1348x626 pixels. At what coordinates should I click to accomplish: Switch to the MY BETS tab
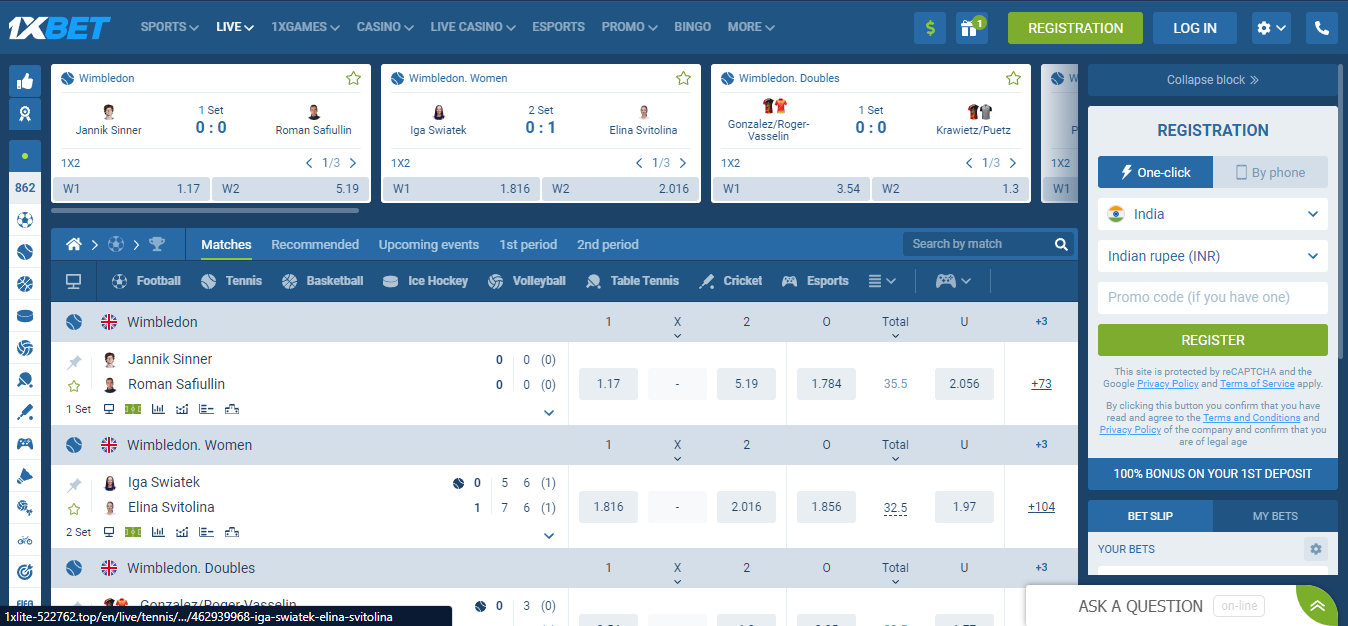tap(1275, 516)
